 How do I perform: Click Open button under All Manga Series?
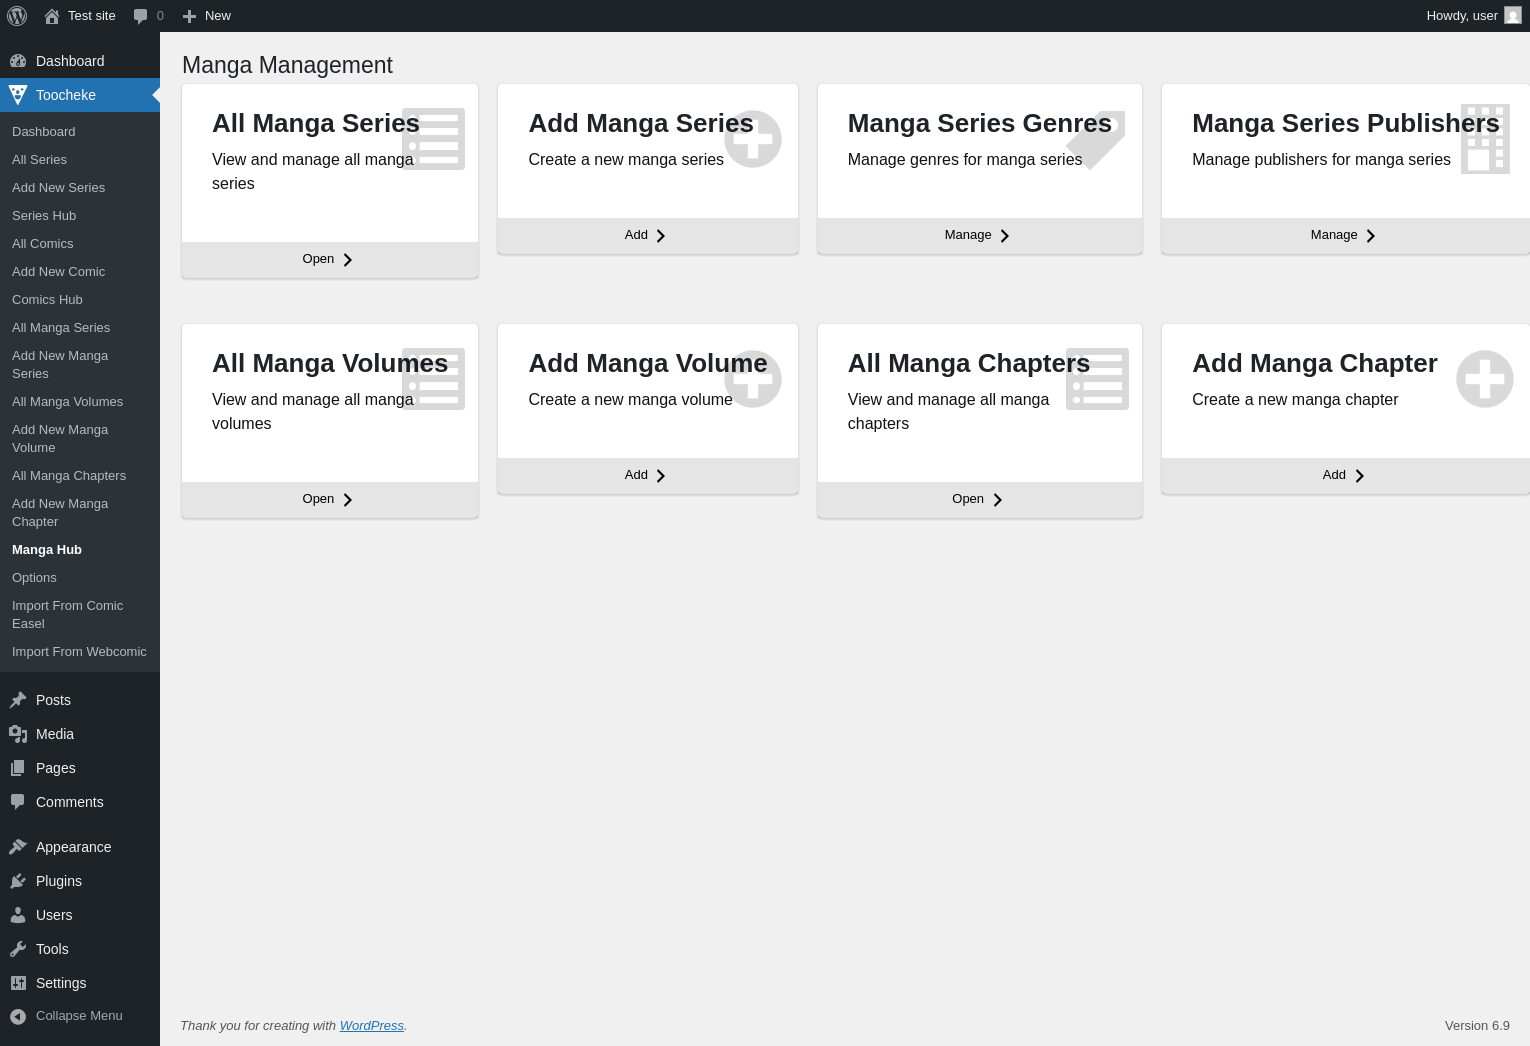coord(328,259)
